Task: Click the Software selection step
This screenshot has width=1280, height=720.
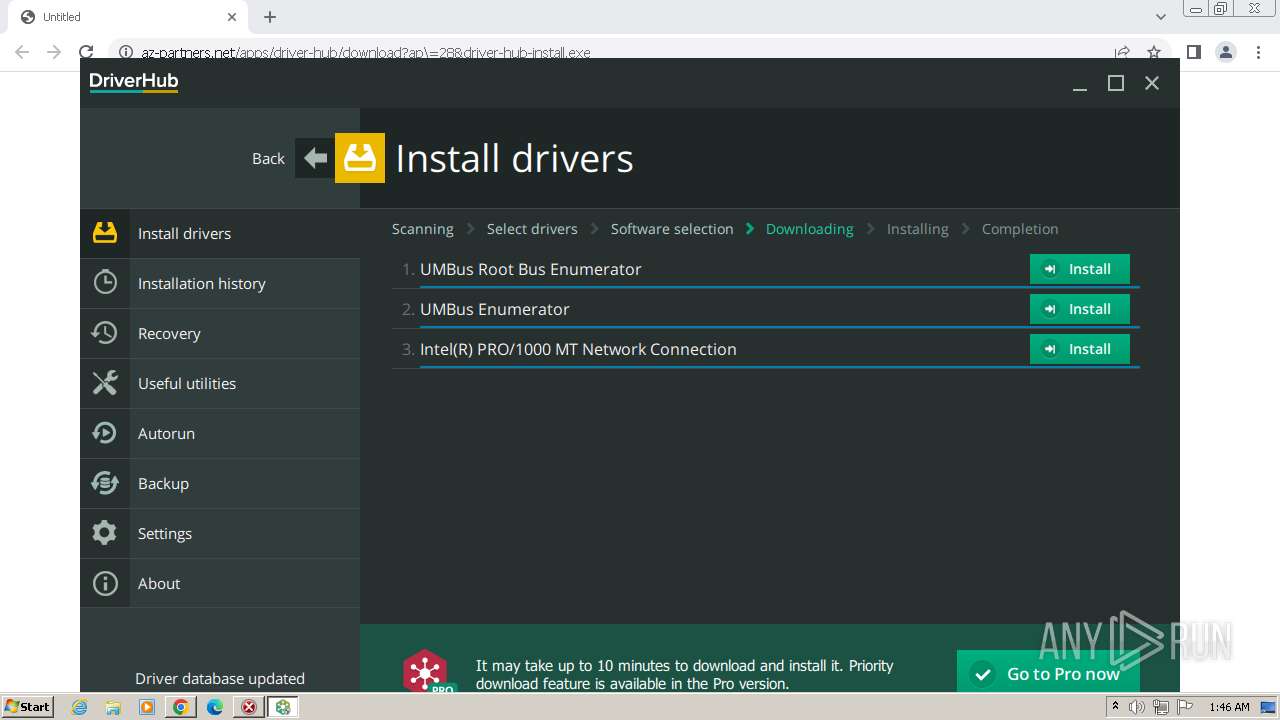Action: (672, 229)
